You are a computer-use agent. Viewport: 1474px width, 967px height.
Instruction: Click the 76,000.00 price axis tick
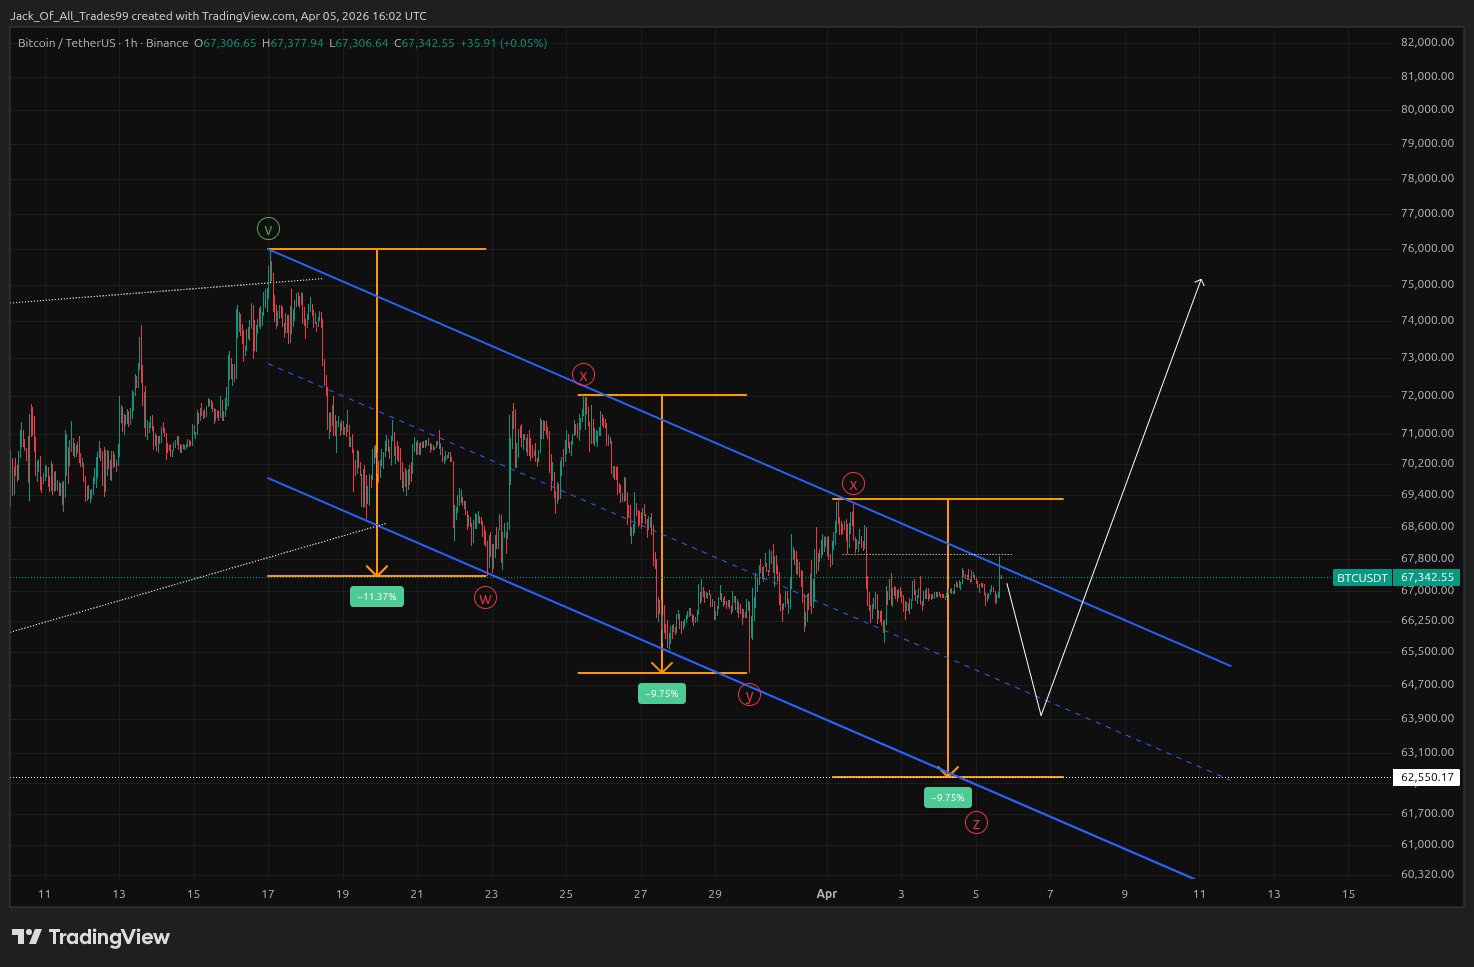point(1426,249)
